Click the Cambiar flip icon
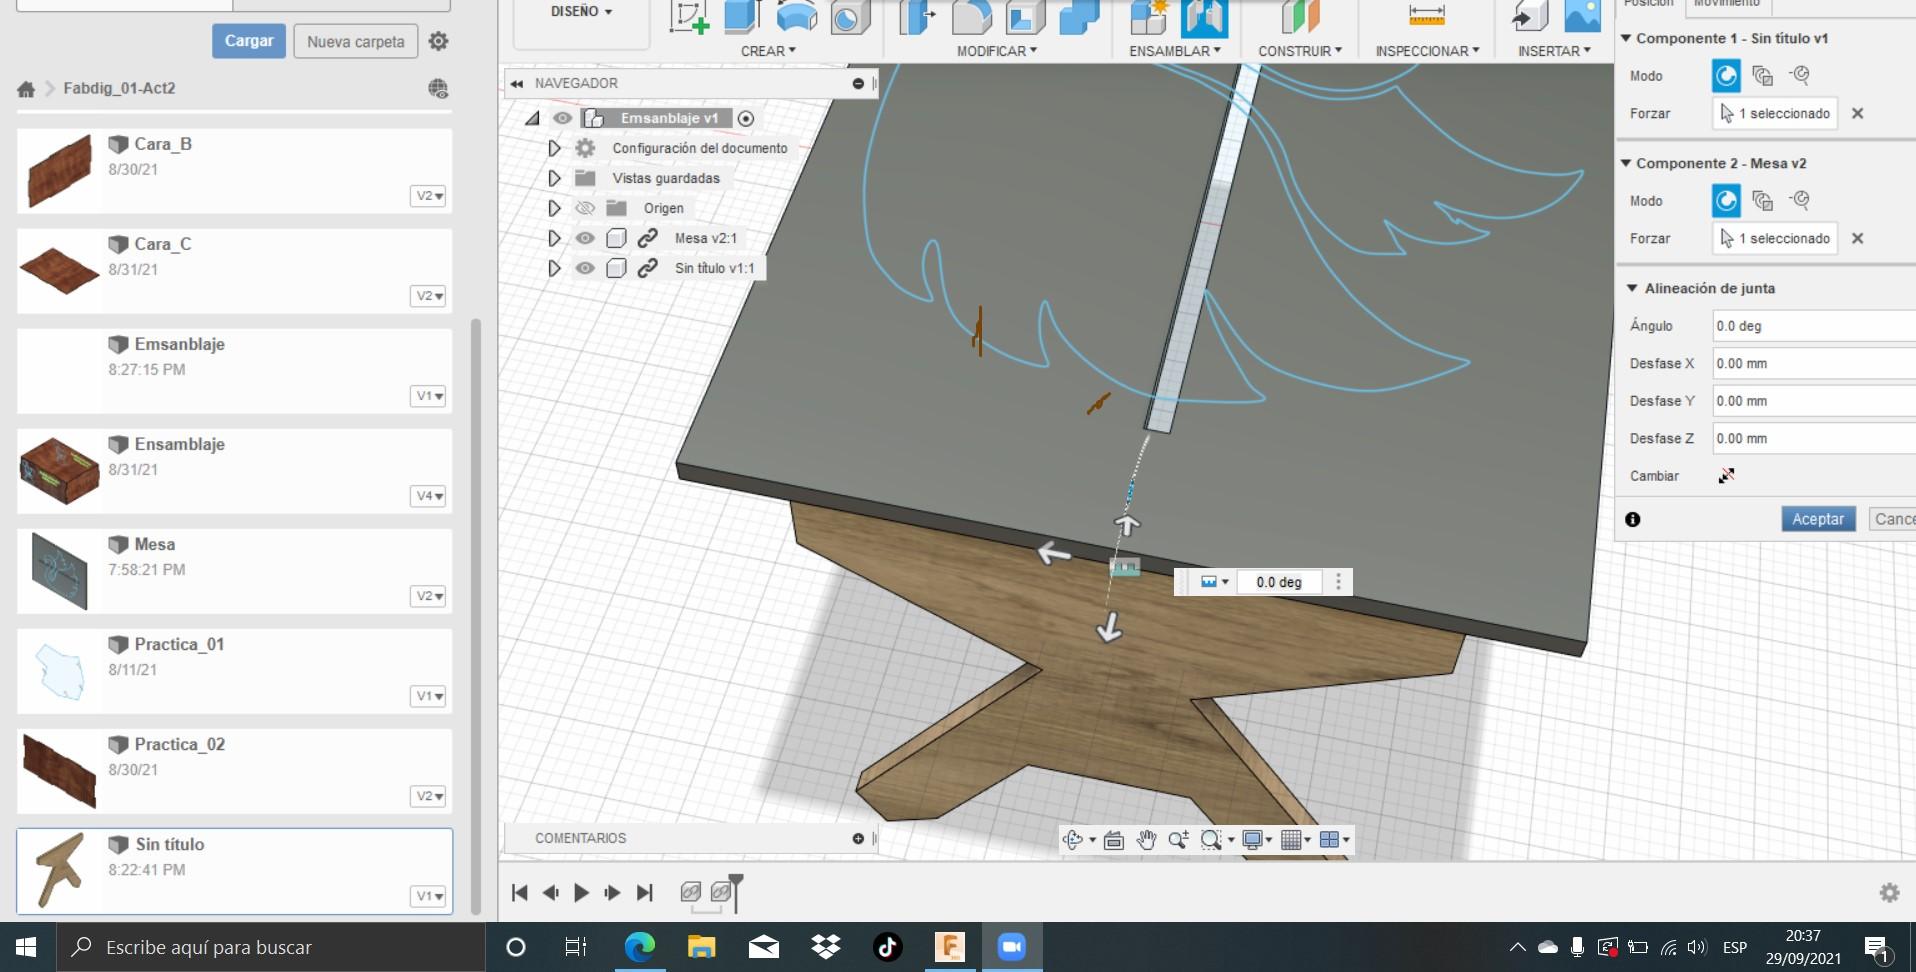Image resolution: width=1916 pixels, height=972 pixels. (x=1726, y=476)
